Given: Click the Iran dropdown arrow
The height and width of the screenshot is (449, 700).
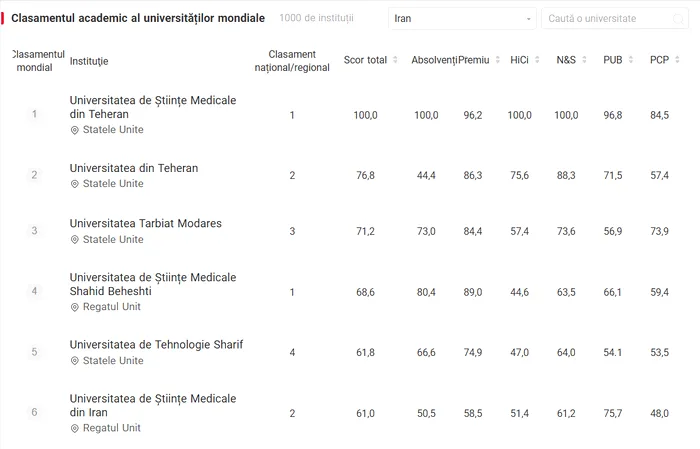Looking at the screenshot, I should 529,19.
